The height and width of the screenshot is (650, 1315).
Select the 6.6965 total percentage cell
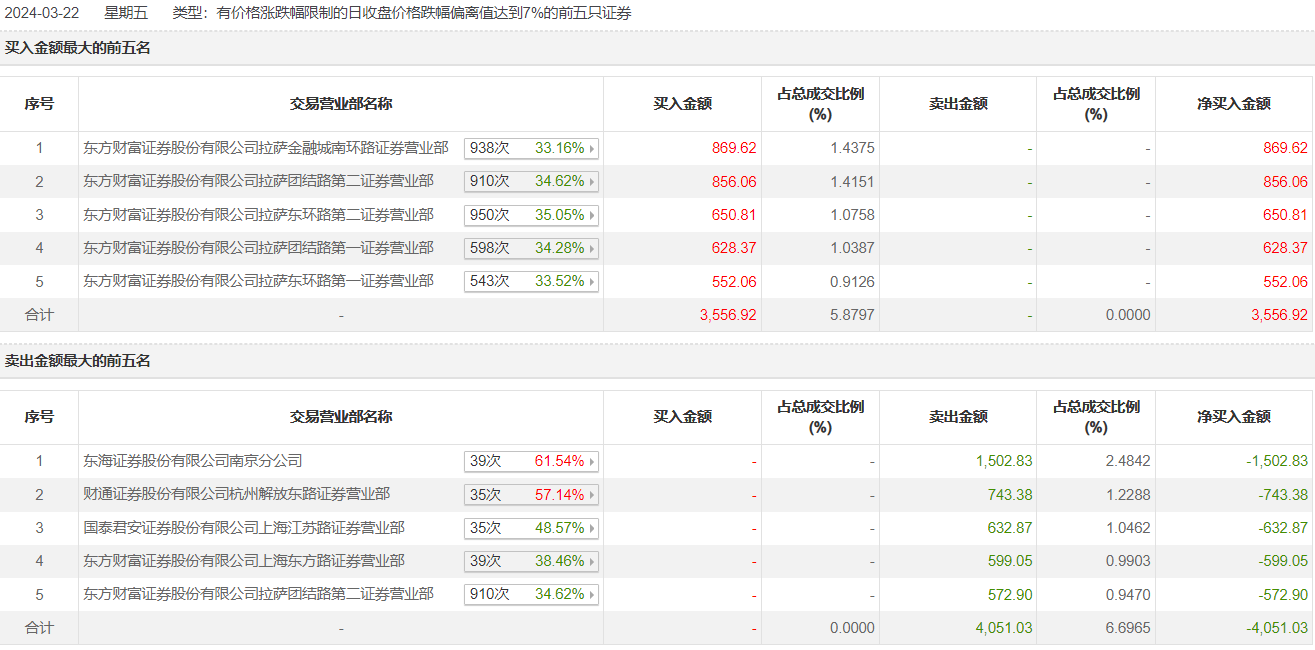tap(1128, 628)
